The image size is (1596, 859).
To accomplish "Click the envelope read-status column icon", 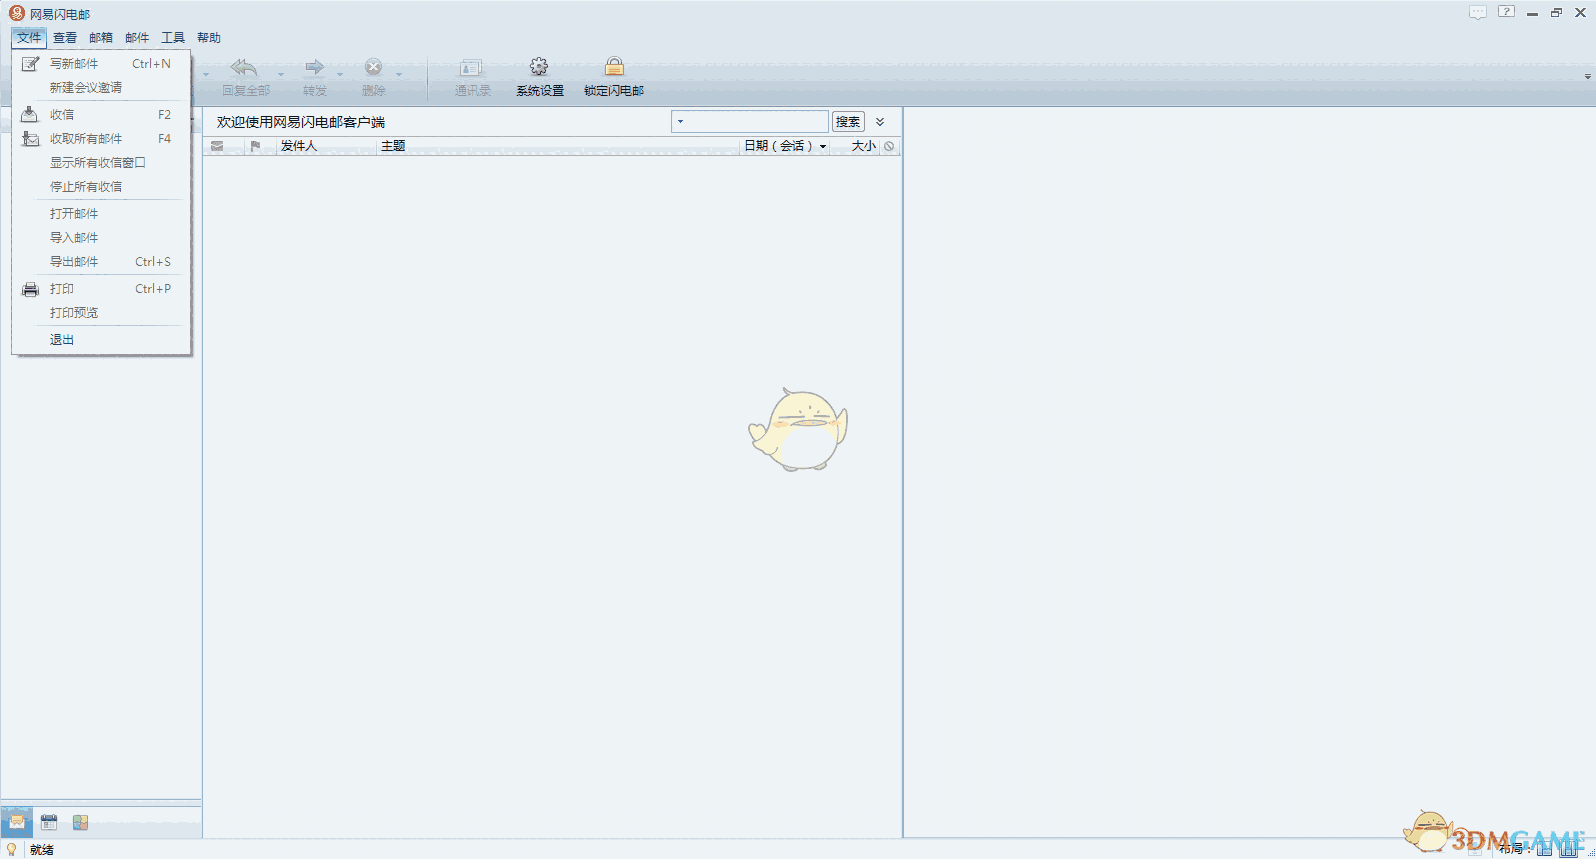I will coord(217,146).
